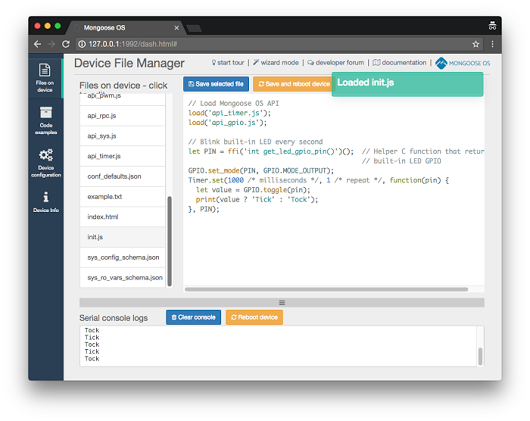
Task: Switch to wizard mode link
Action: tap(276, 63)
